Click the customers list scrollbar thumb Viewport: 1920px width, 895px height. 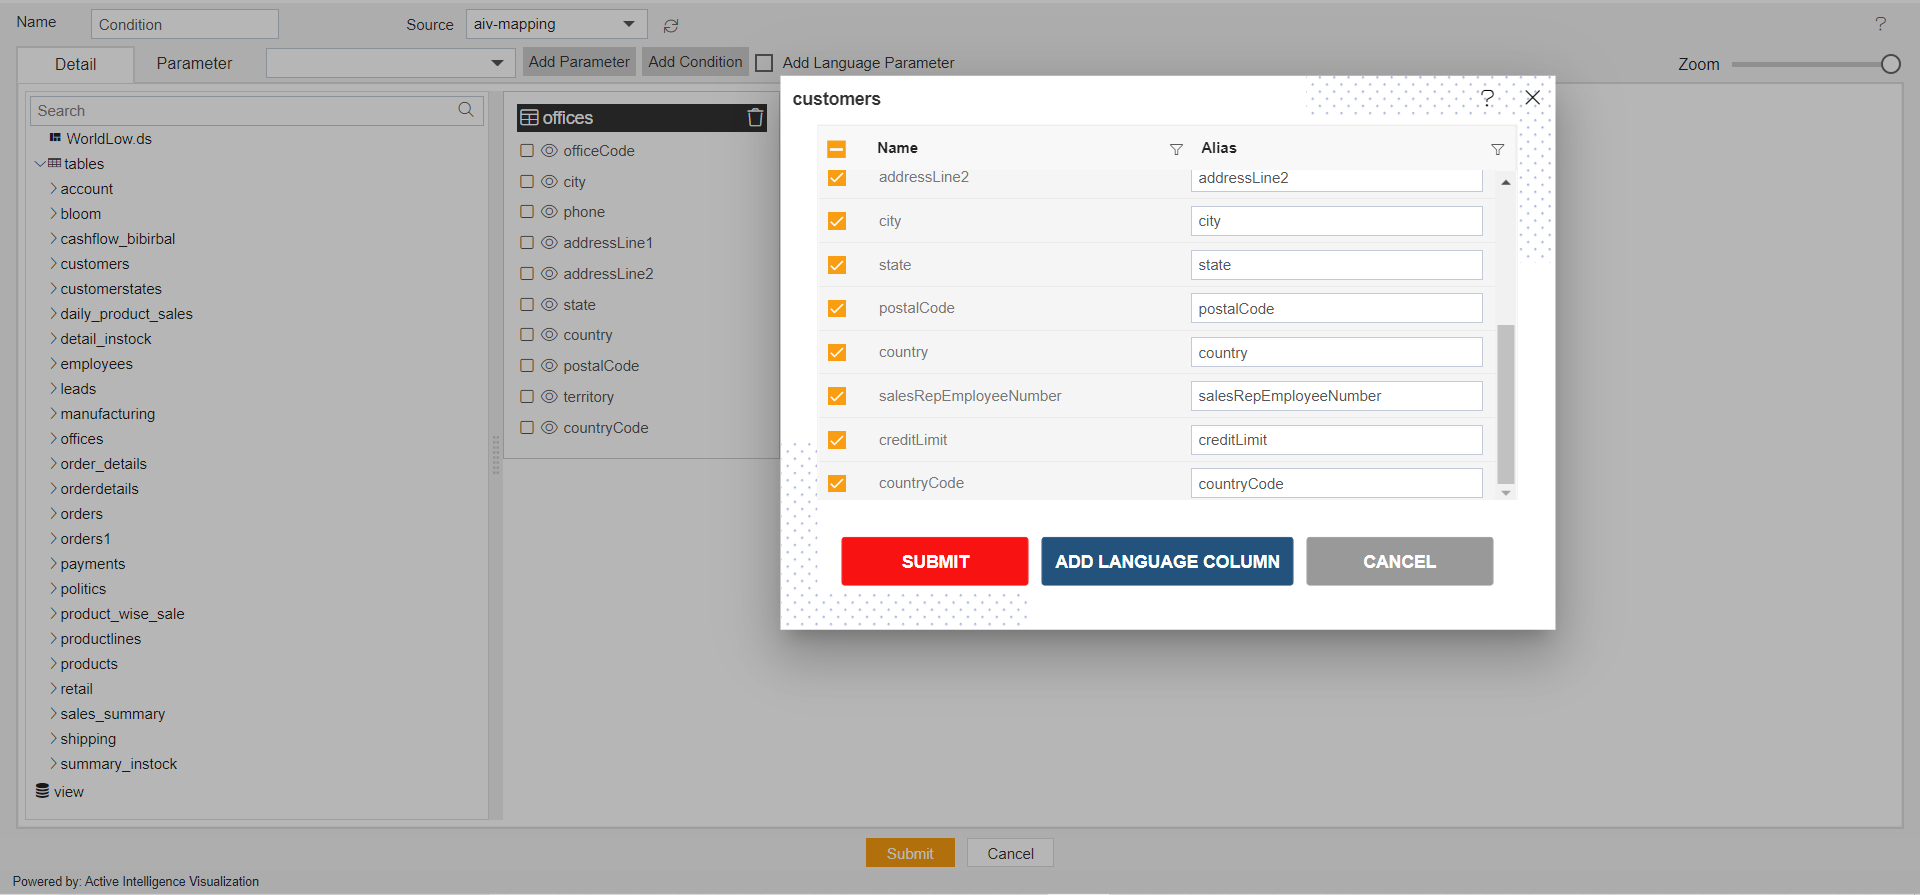click(x=1505, y=404)
